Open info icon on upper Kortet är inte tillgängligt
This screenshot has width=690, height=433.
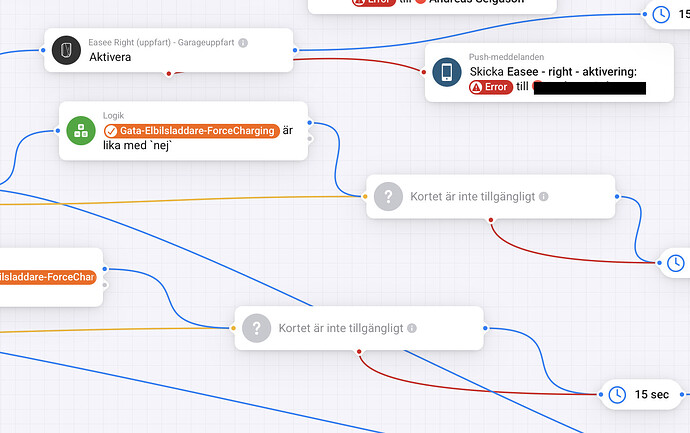(x=544, y=197)
